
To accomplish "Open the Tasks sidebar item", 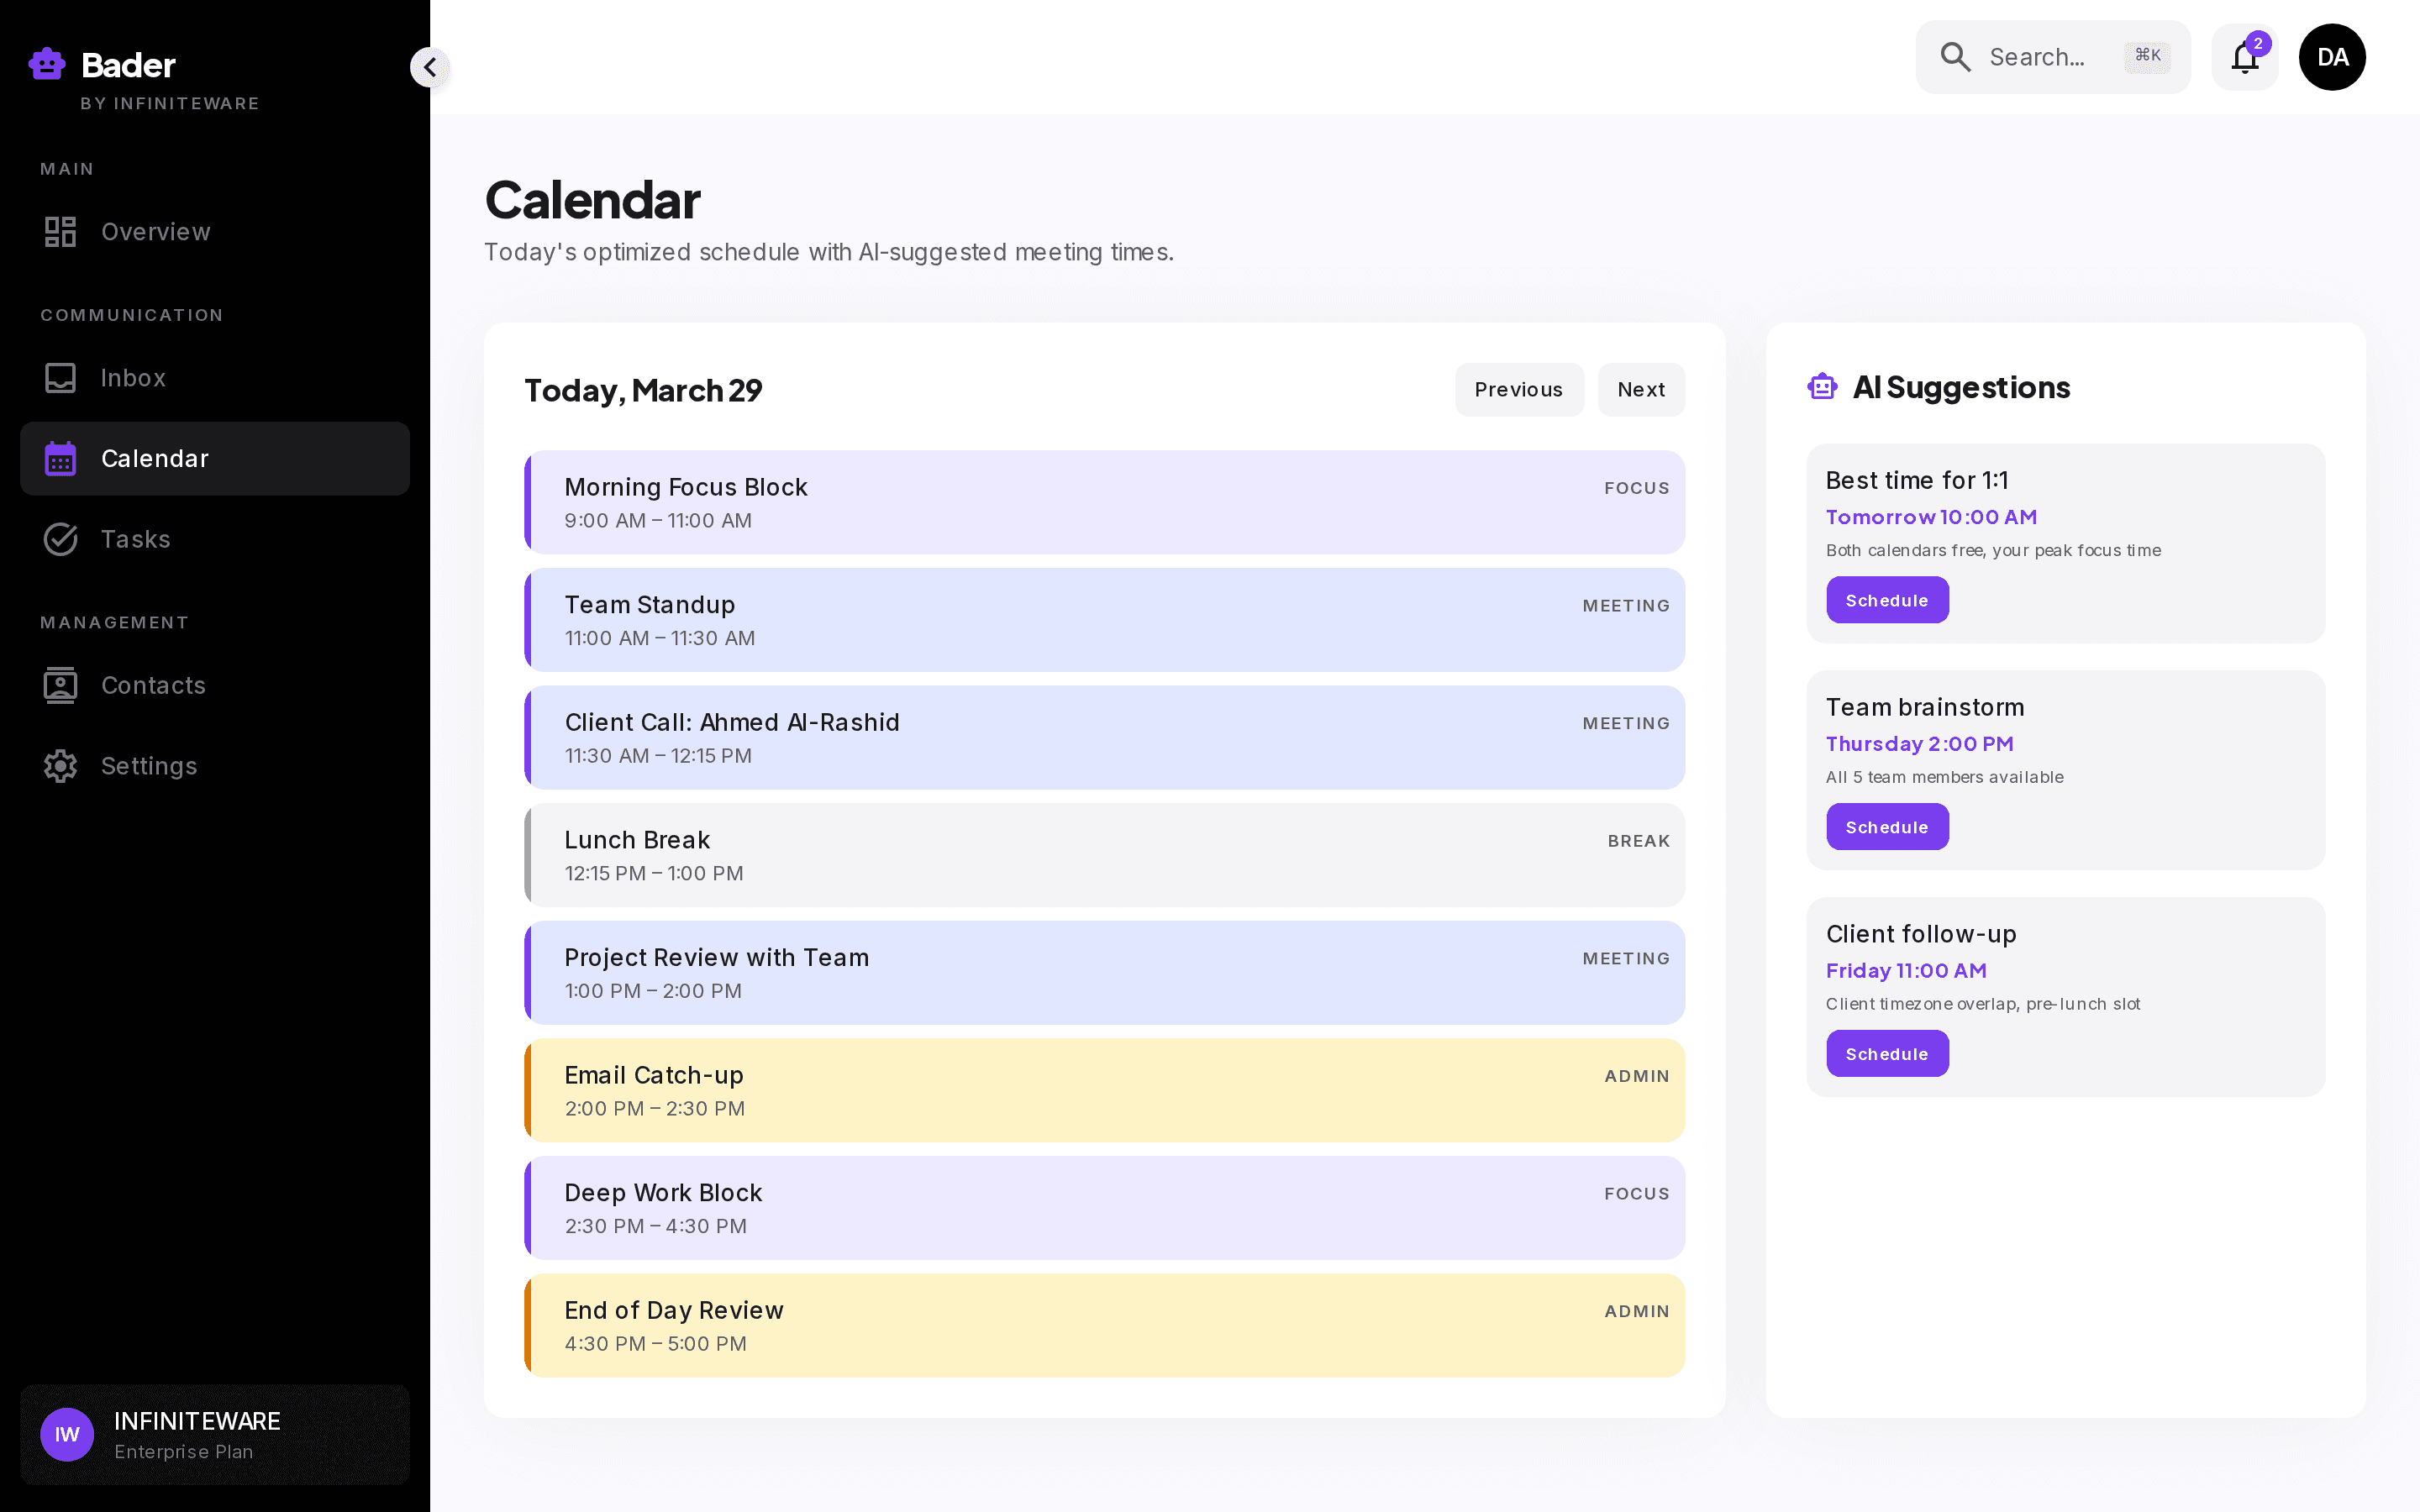I will point(215,539).
